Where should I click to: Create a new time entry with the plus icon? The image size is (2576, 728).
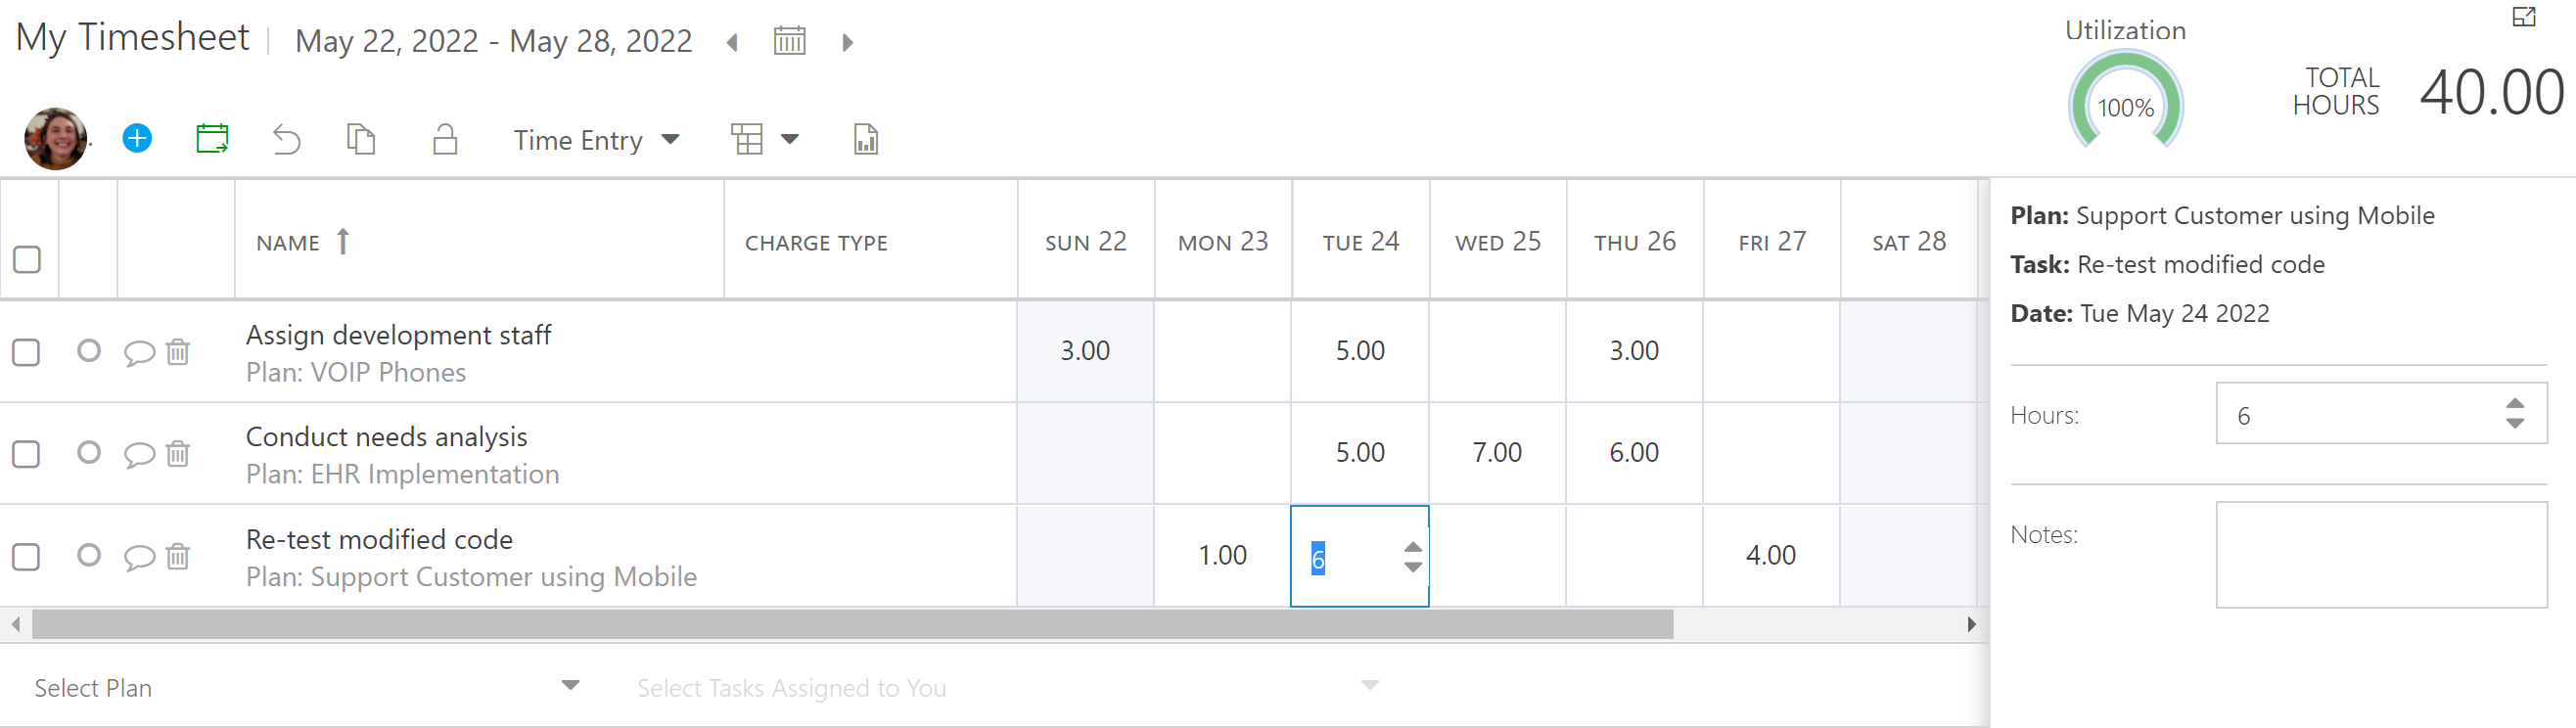[x=138, y=139]
